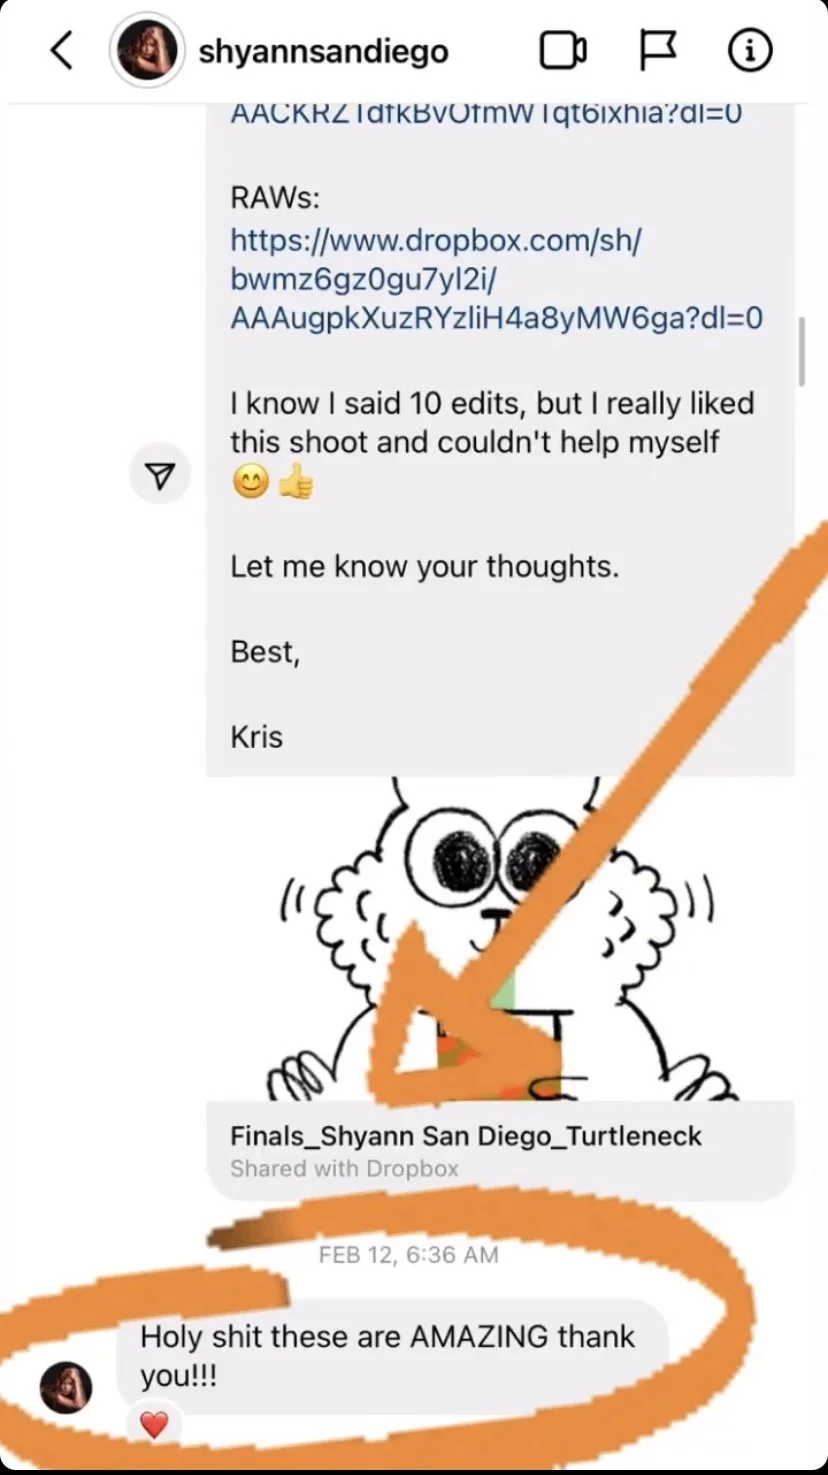The height and width of the screenshot is (1475, 828).
Task: Tap the cartoon Dropbox preview image
Action: 500,938
